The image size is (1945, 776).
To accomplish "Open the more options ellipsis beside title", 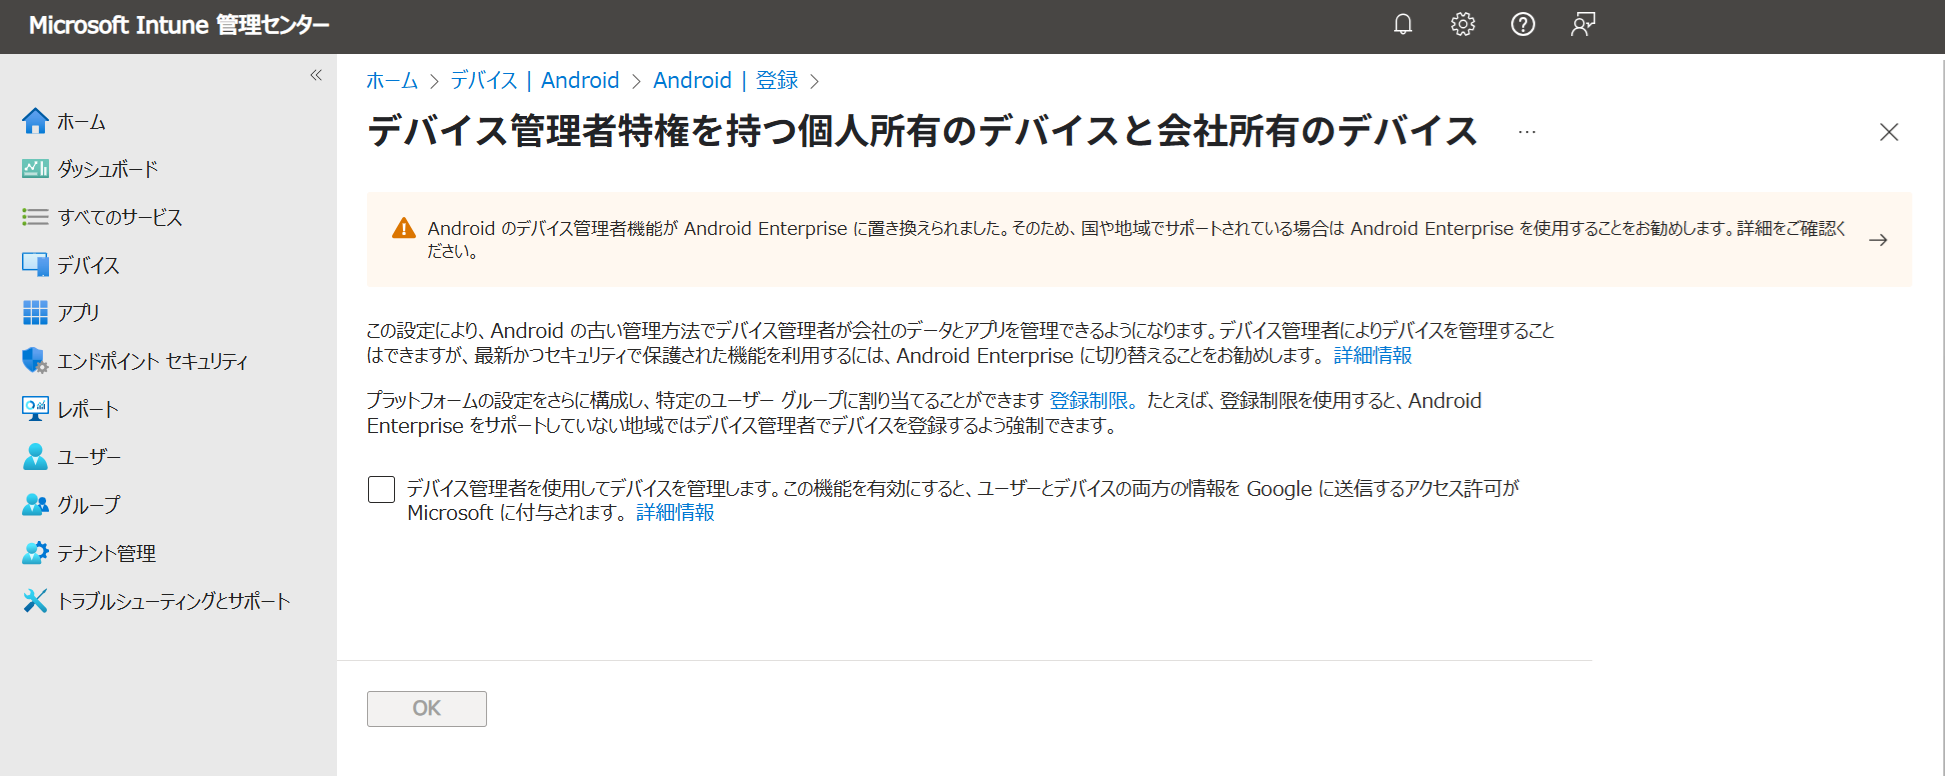I will 1527,132.
